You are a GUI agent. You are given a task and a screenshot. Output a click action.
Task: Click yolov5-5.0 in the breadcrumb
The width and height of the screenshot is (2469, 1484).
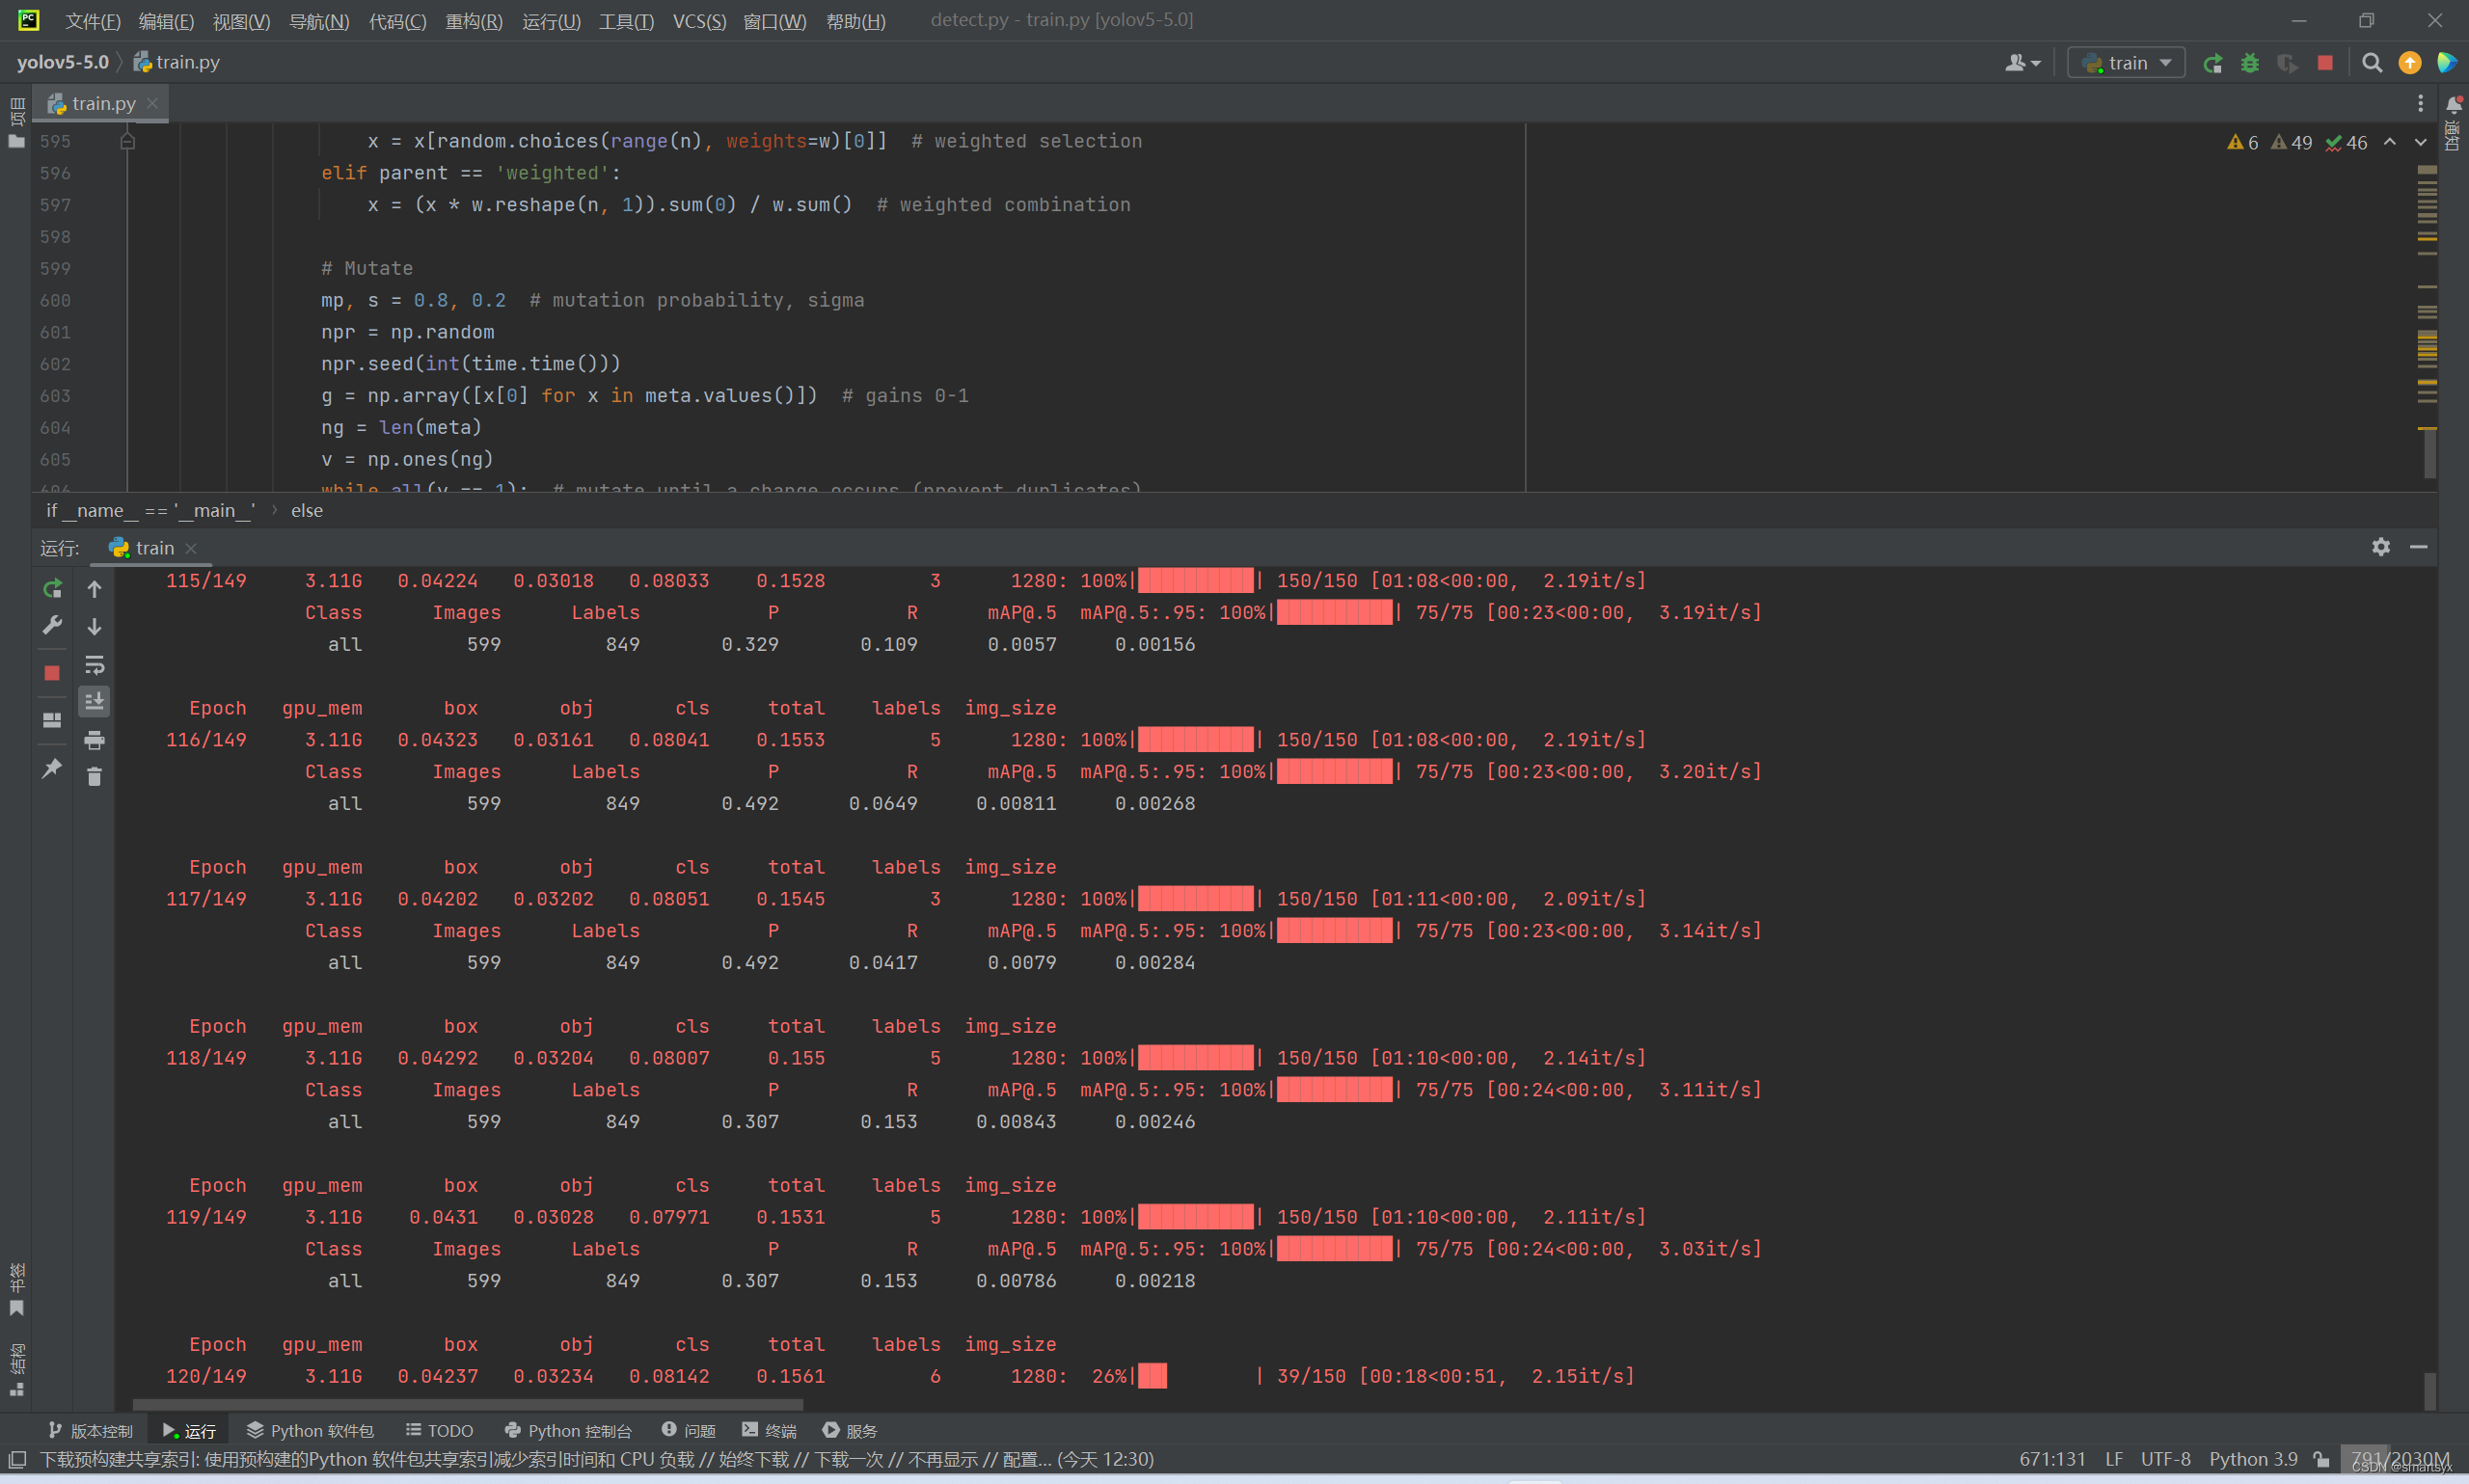click(x=62, y=62)
